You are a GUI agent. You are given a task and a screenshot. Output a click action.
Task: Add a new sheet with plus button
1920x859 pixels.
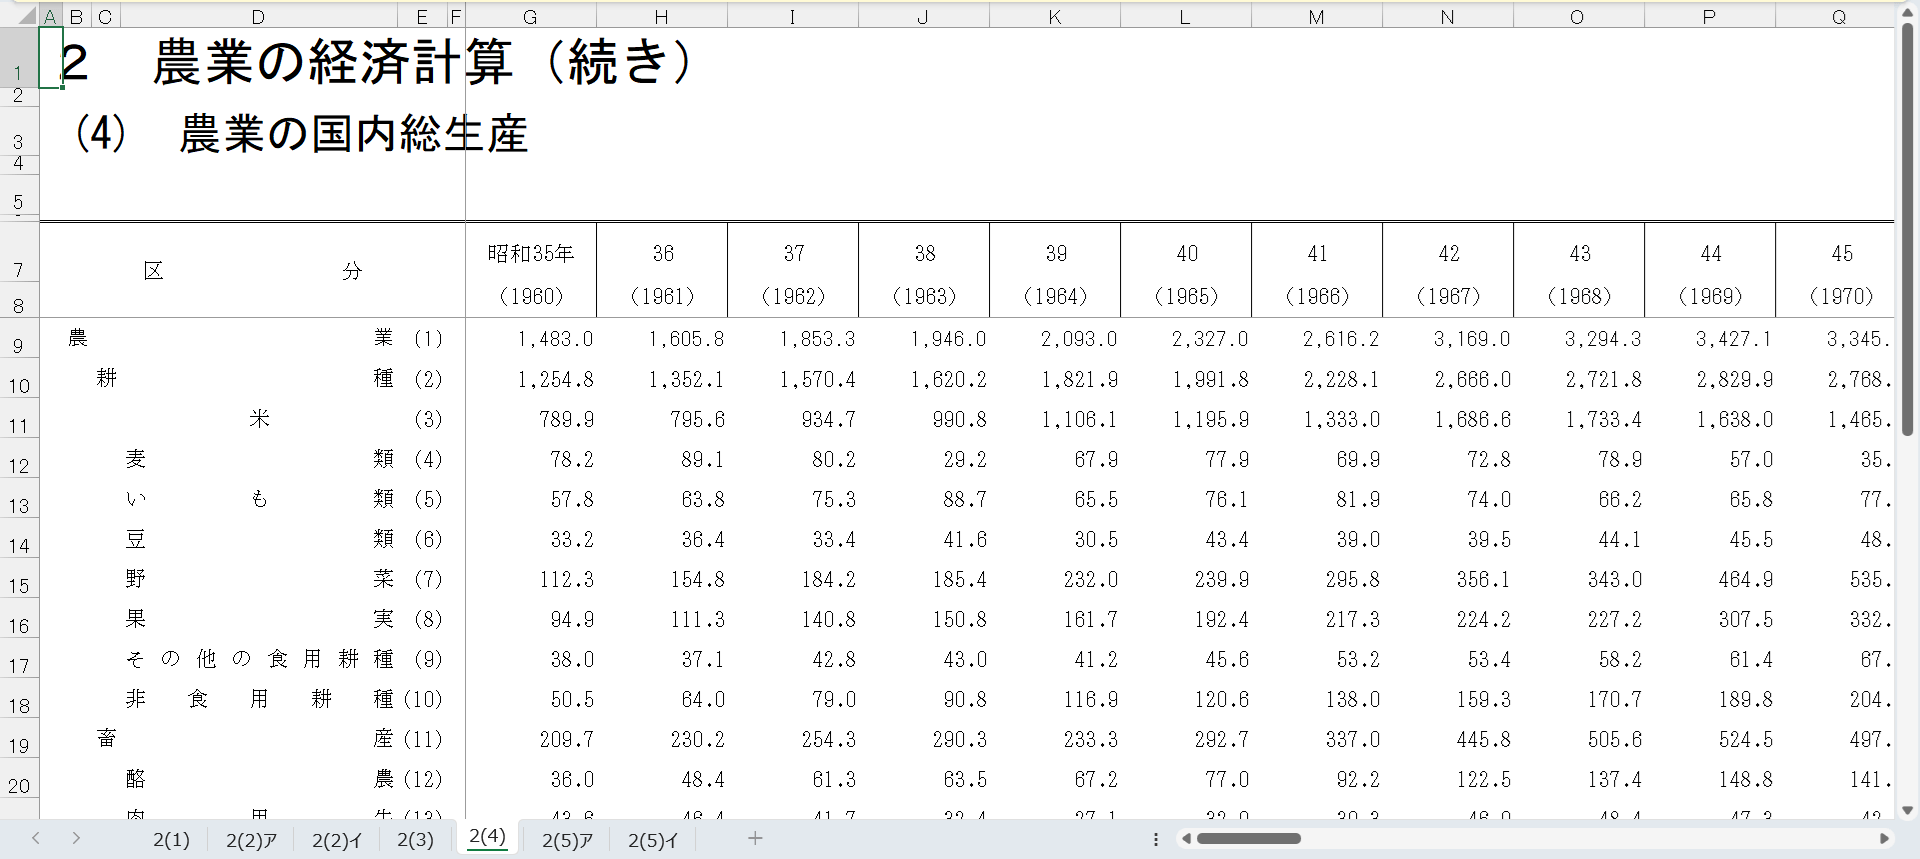pyautogui.click(x=755, y=838)
